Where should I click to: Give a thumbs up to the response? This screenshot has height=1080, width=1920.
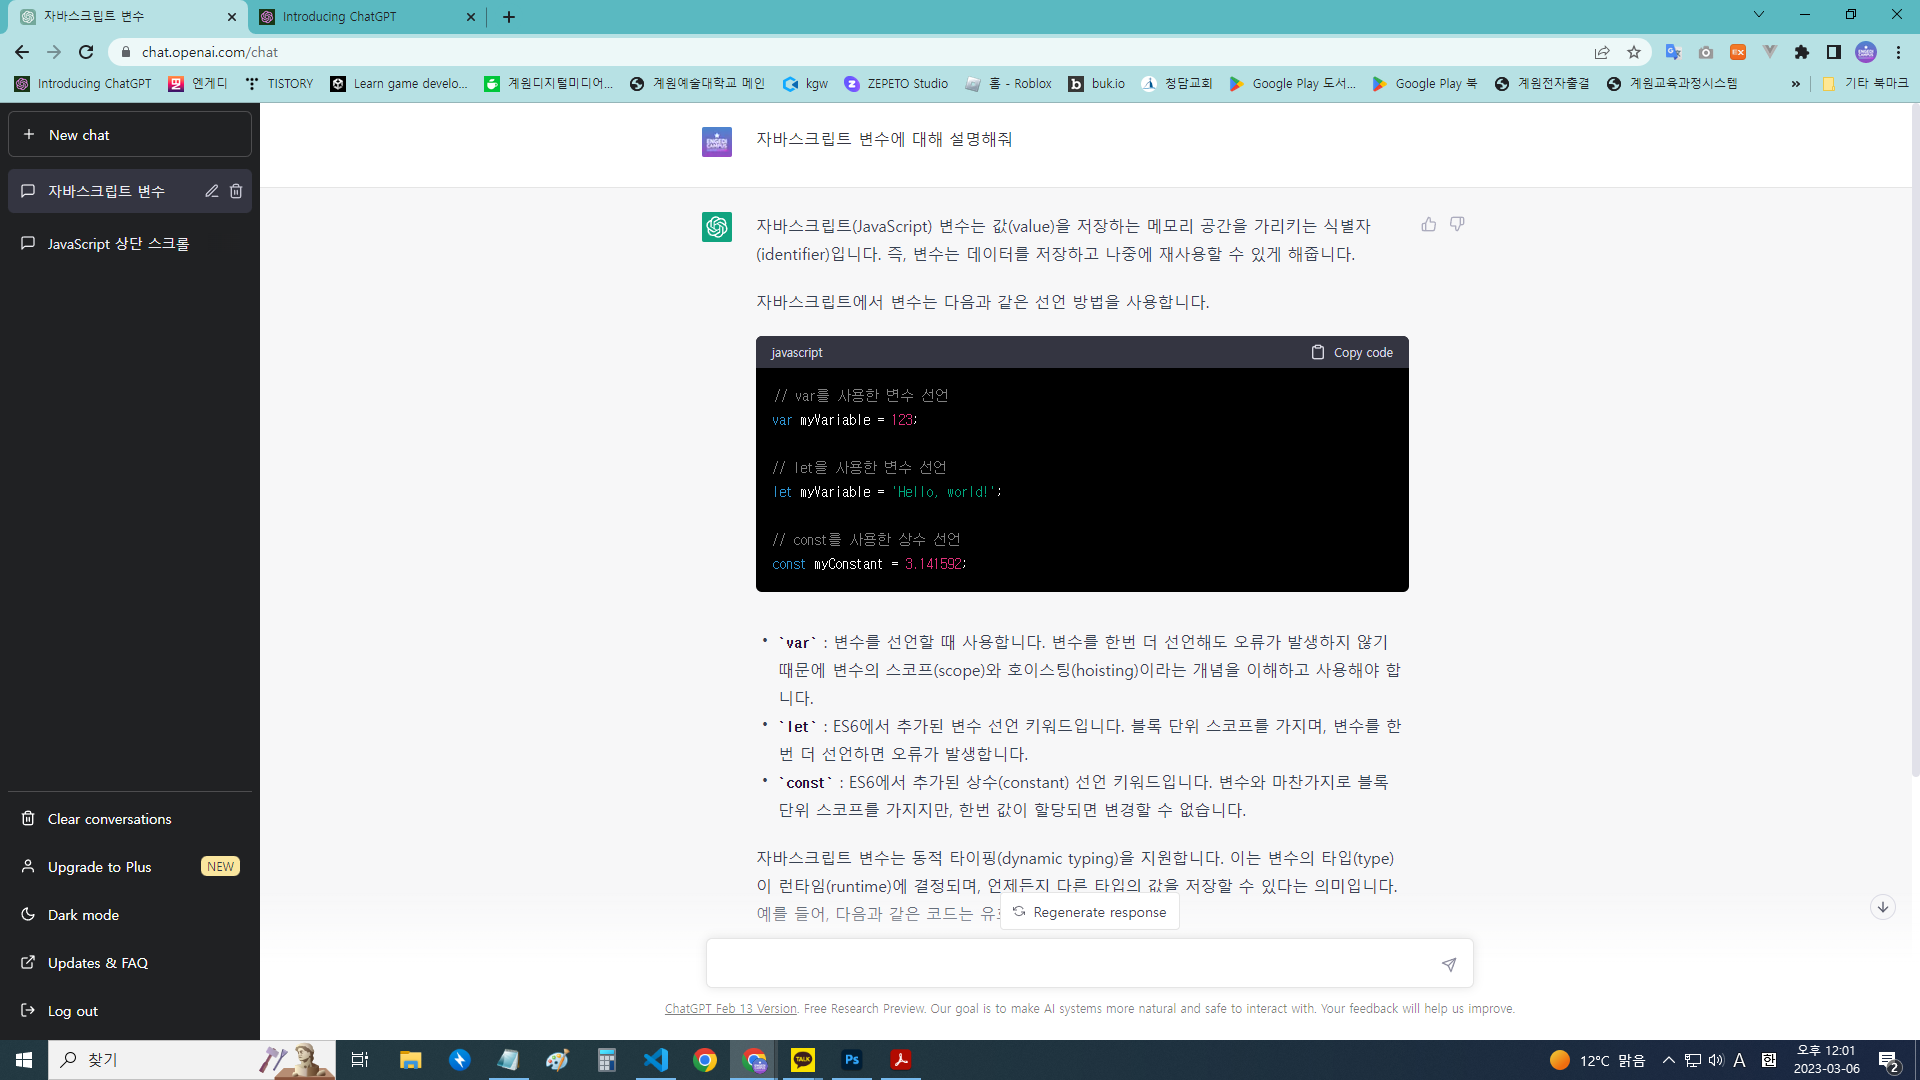[x=1428, y=225]
